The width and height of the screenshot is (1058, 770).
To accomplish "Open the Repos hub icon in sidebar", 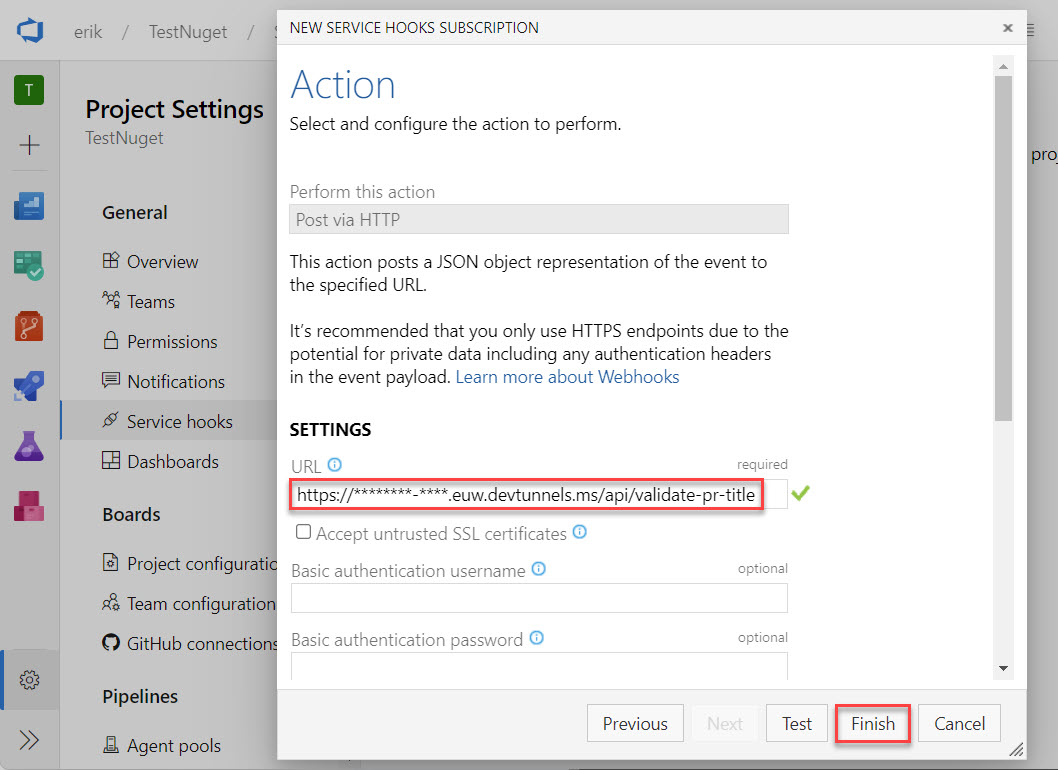I will click(x=29, y=326).
